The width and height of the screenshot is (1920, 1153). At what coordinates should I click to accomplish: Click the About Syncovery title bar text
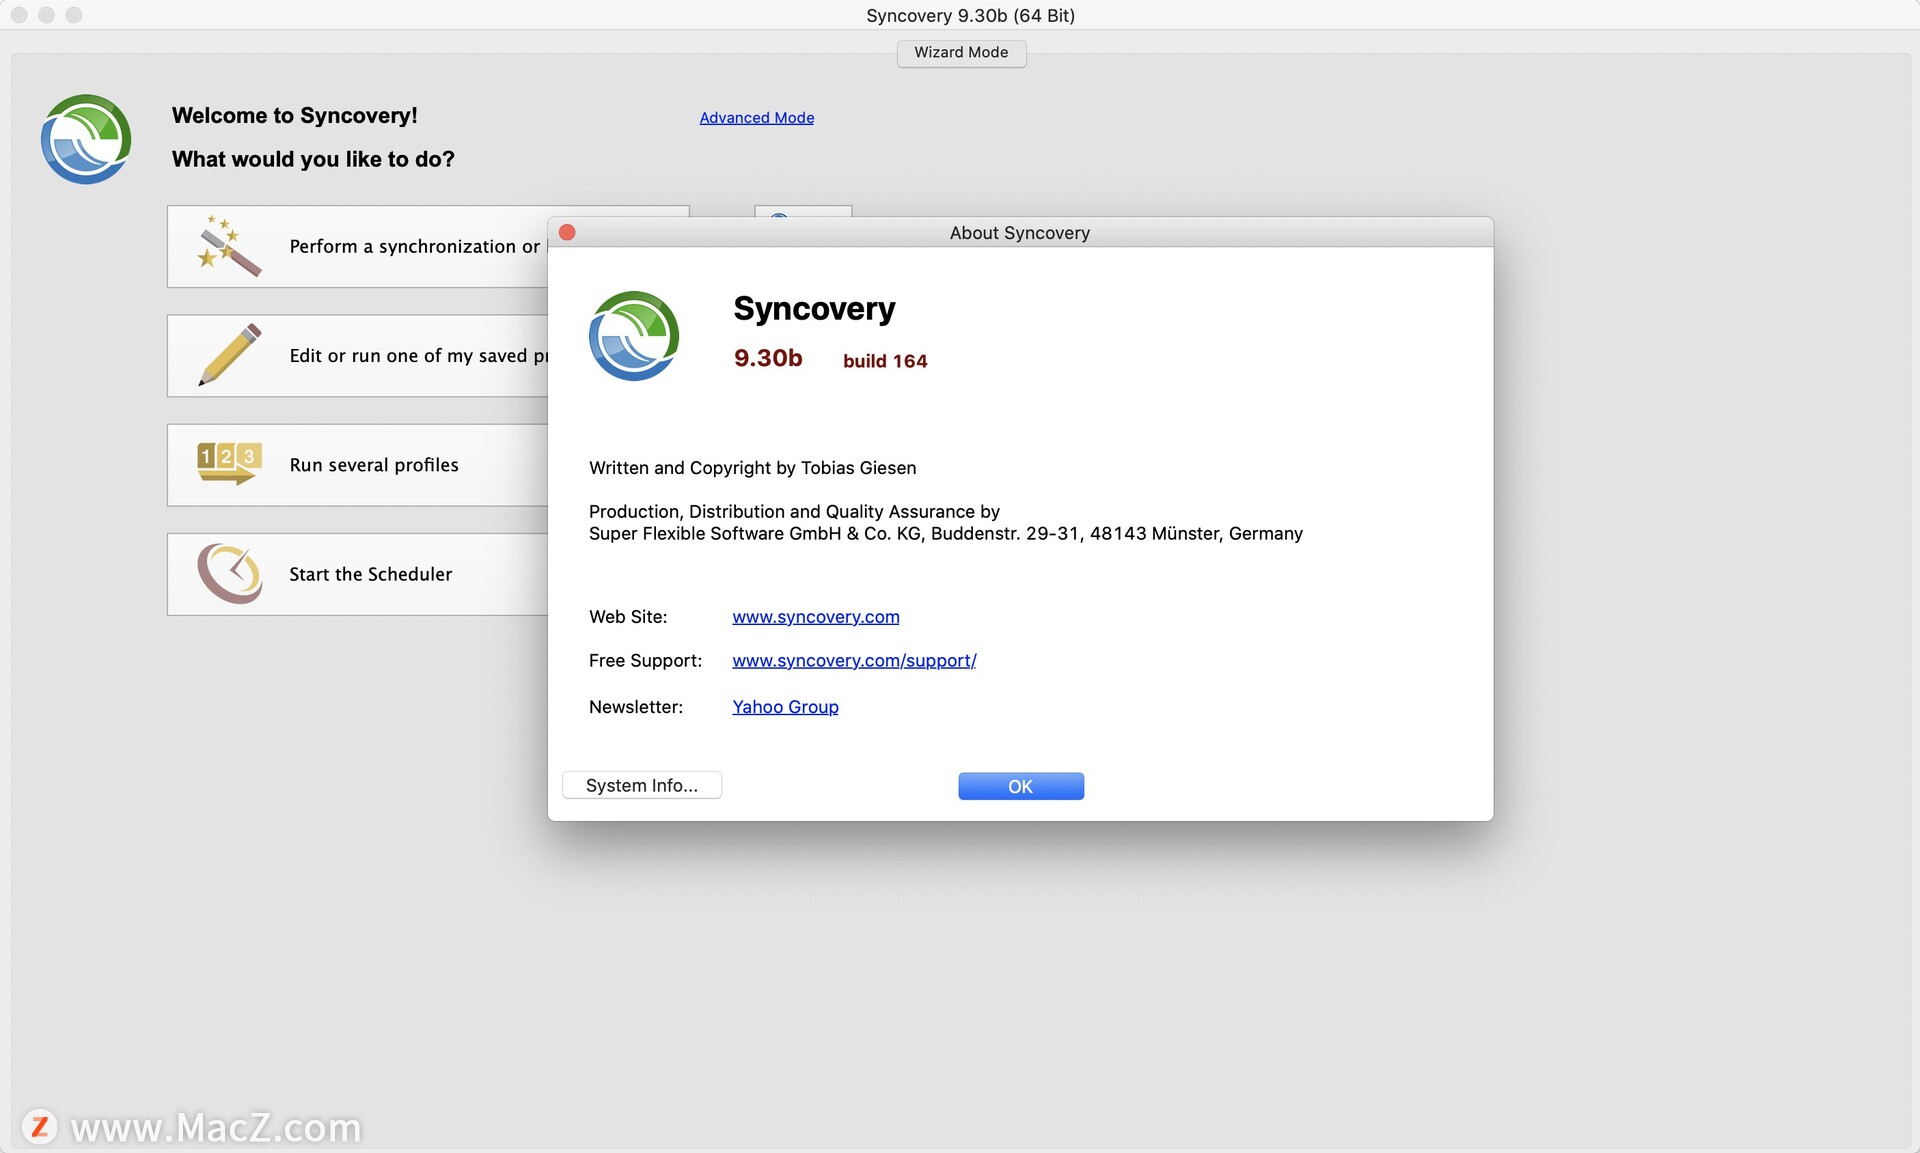click(1019, 233)
